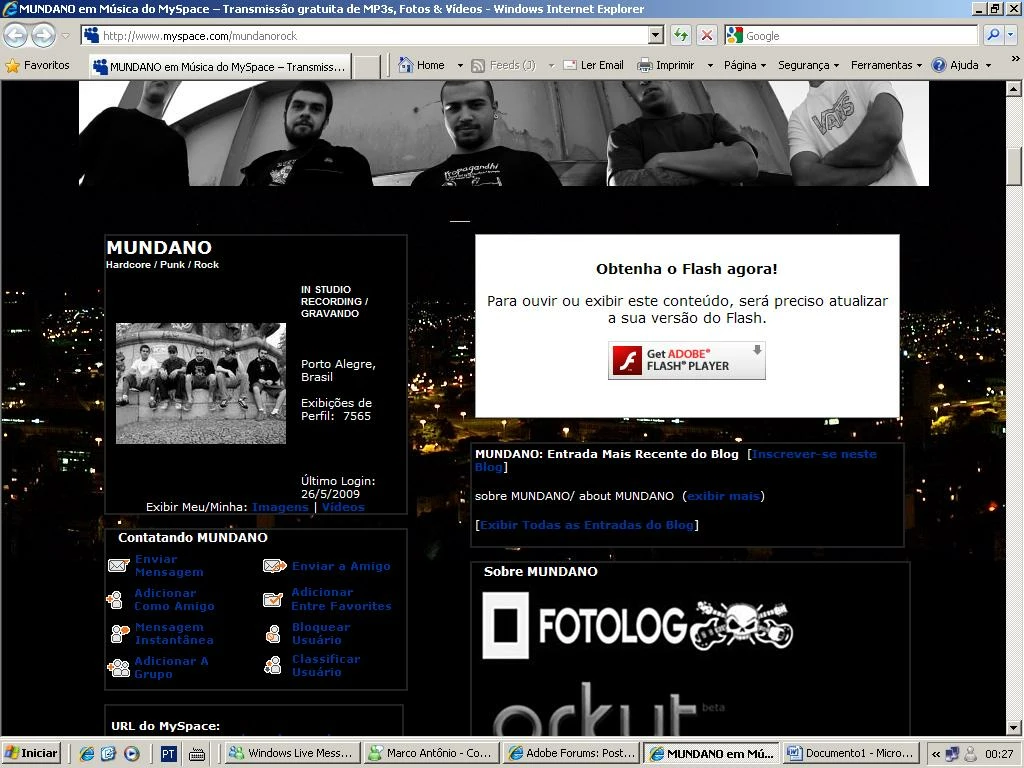Open the Imagens link
The image size is (1024, 768).
pos(280,507)
